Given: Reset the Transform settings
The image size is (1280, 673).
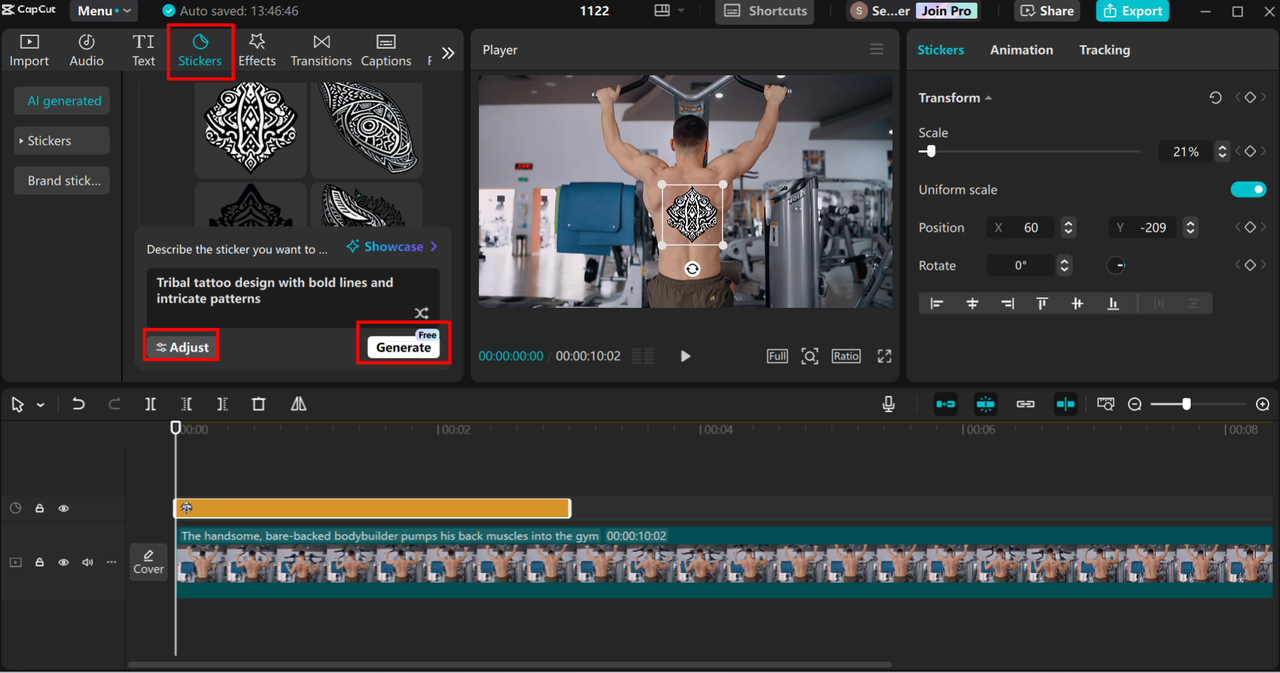Looking at the screenshot, I should [1215, 98].
